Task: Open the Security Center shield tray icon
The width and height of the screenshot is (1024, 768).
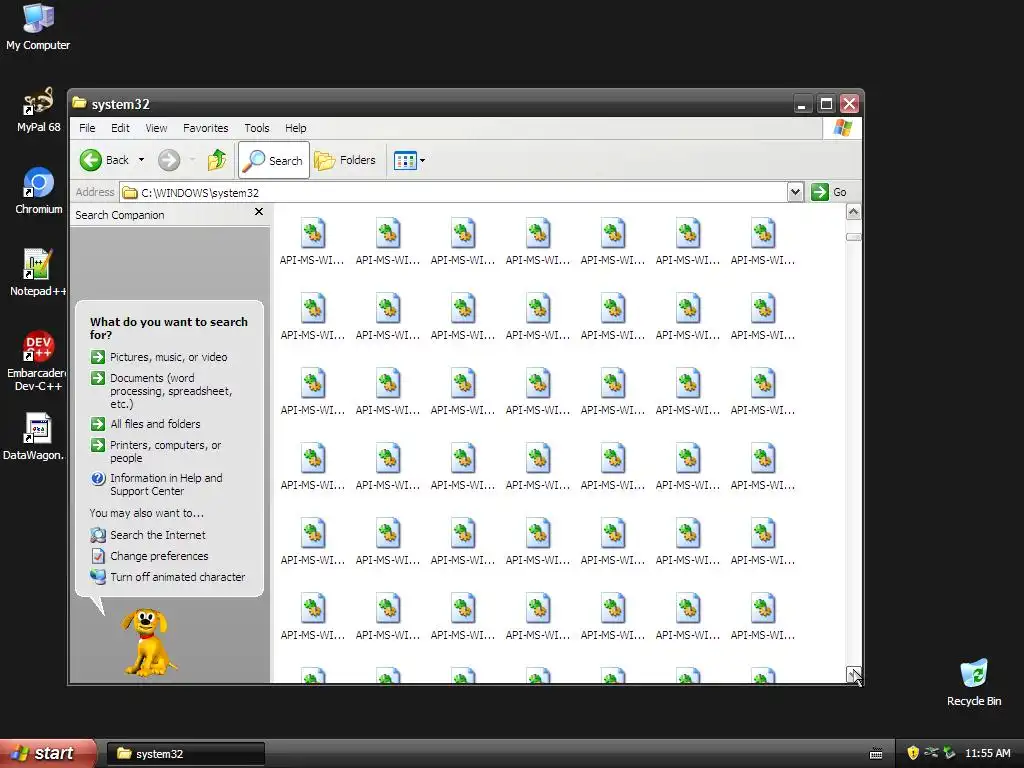Action: click(x=912, y=753)
